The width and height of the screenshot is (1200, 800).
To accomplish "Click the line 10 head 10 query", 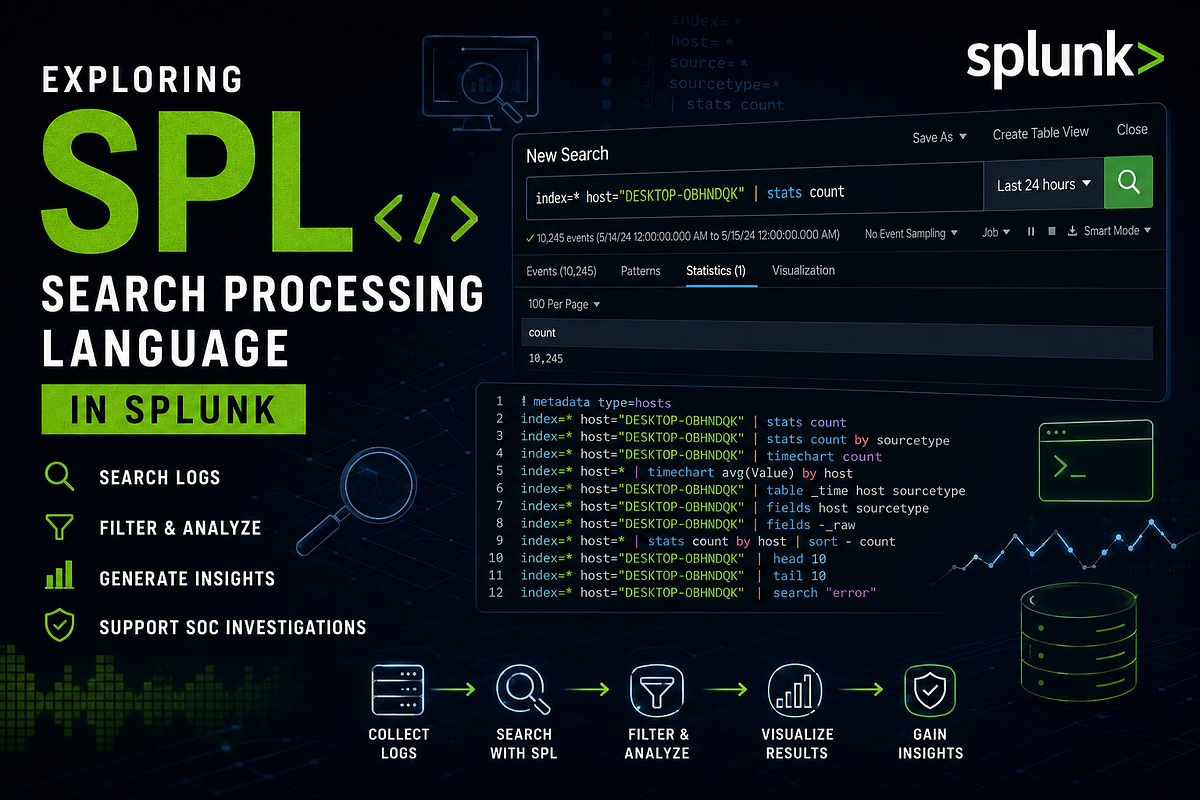I will point(673,559).
